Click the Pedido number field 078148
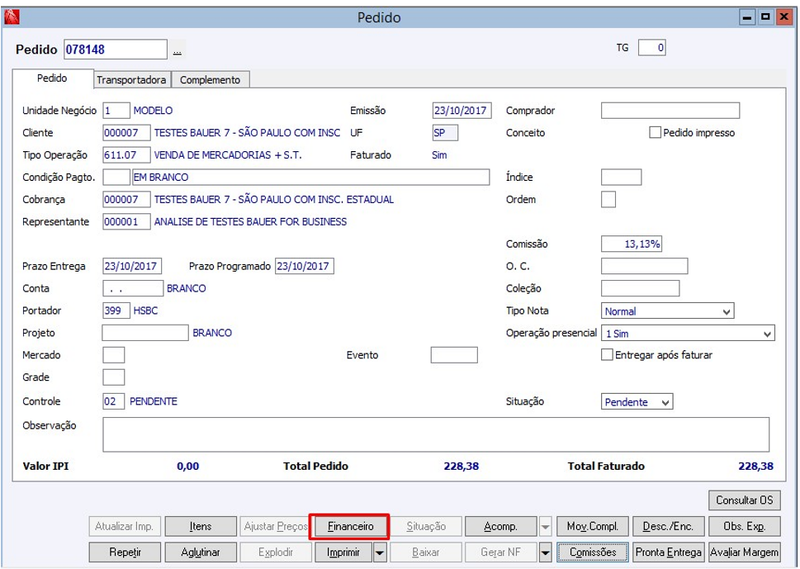 [115, 50]
